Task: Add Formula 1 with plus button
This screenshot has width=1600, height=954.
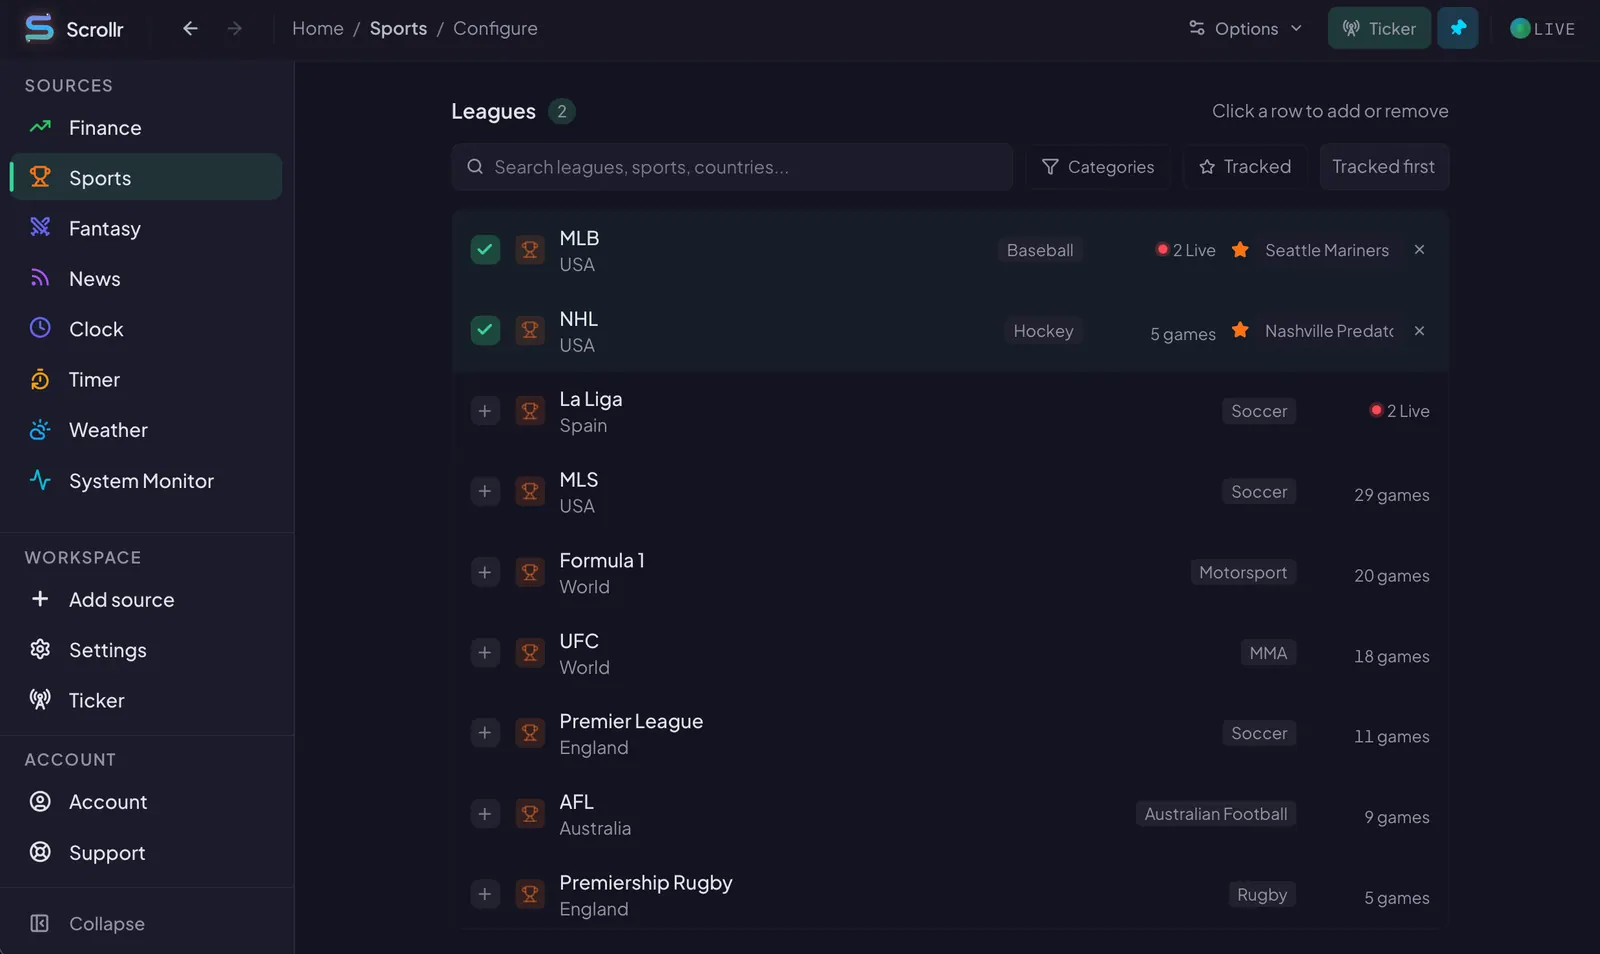Action: pyautogui.click(x=485, y=572)
